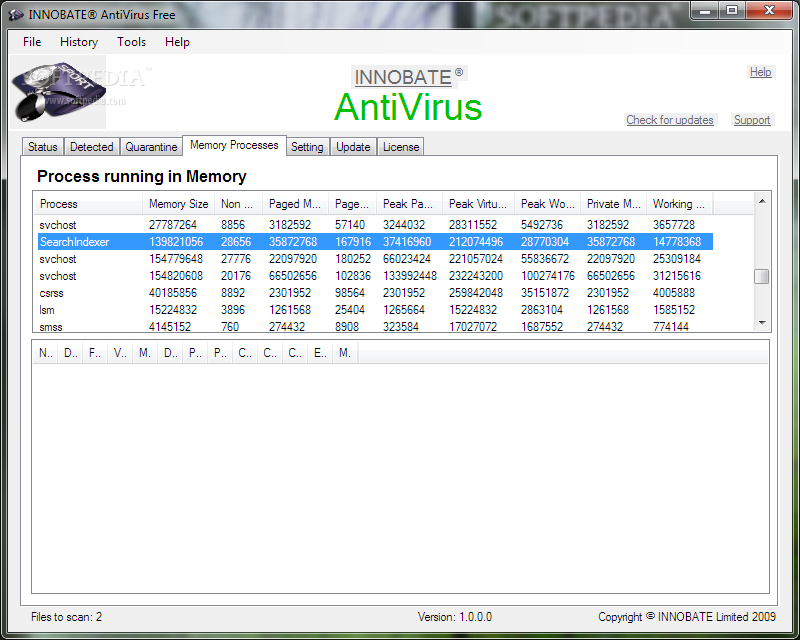Sort by the Memory Size column header
800x640 pixels.
click(179, 204)
